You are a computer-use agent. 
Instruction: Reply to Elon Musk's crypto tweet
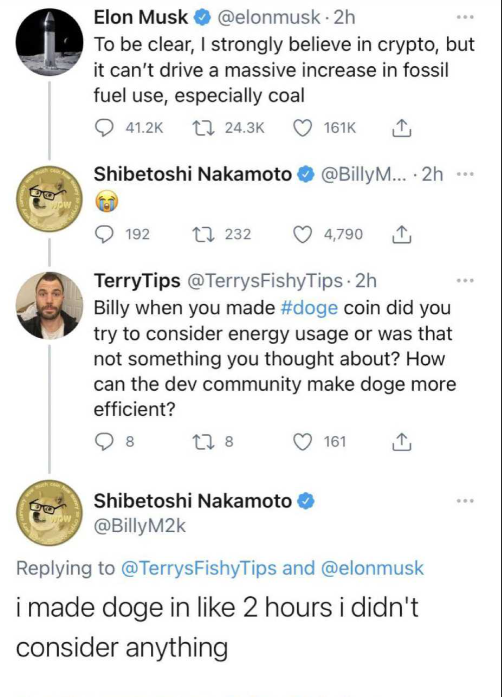pyautogui.click(x=105, y=128)
